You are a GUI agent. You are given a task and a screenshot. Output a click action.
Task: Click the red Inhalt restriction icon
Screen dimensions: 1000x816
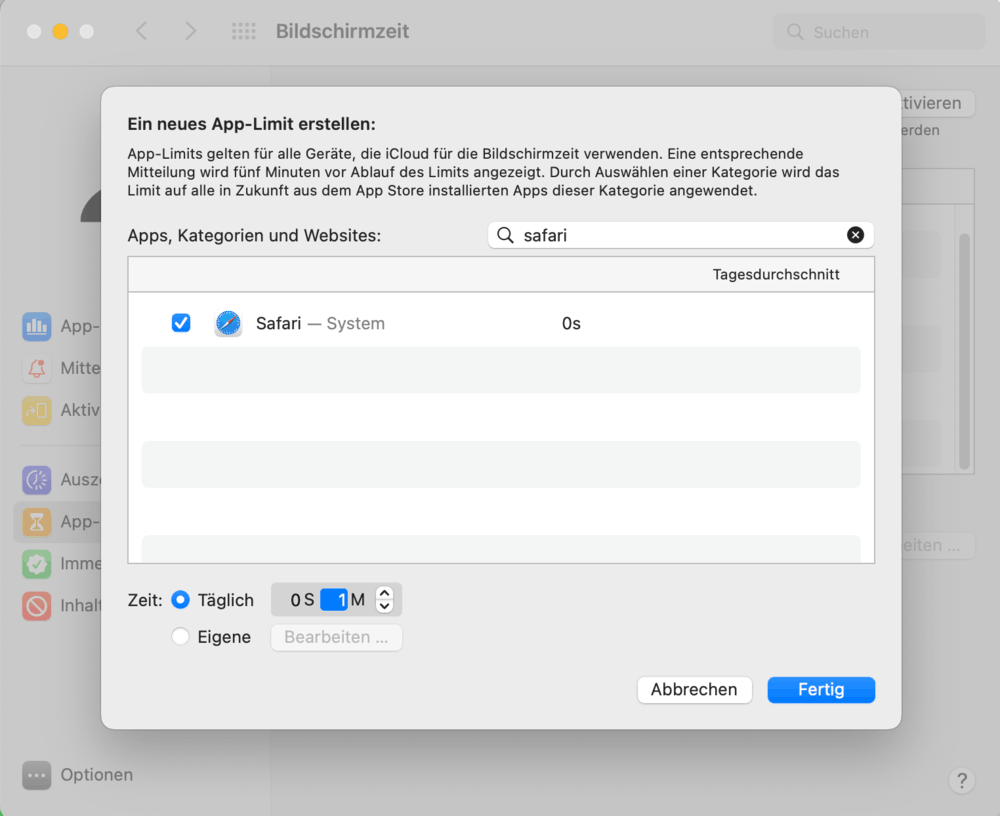pos(37,605)
